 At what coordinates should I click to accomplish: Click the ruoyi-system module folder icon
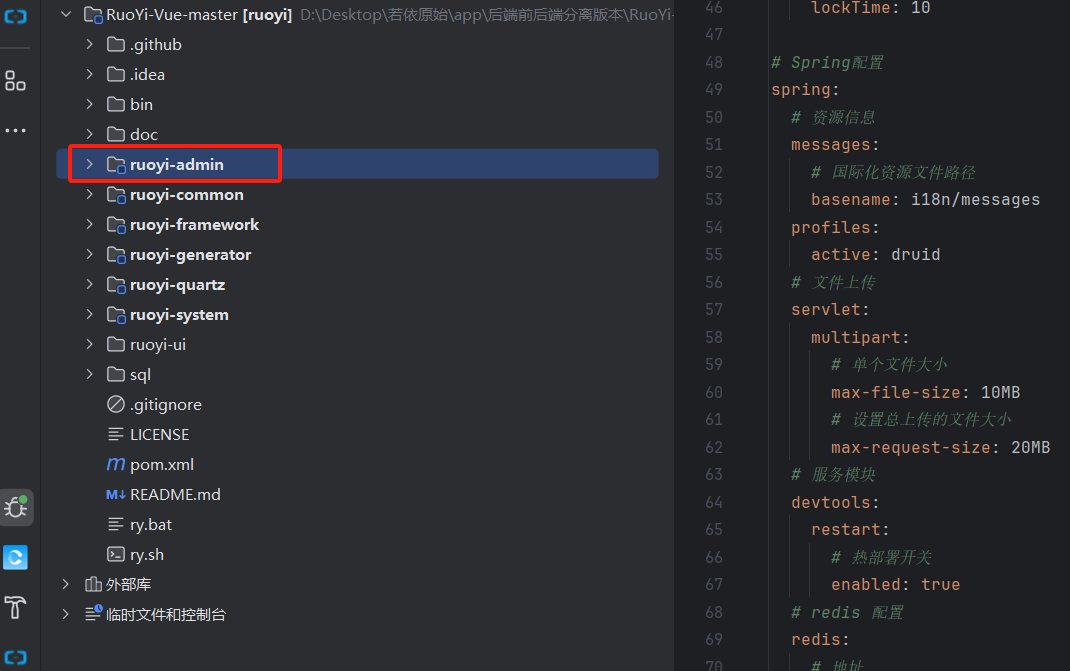click(116, 315)
